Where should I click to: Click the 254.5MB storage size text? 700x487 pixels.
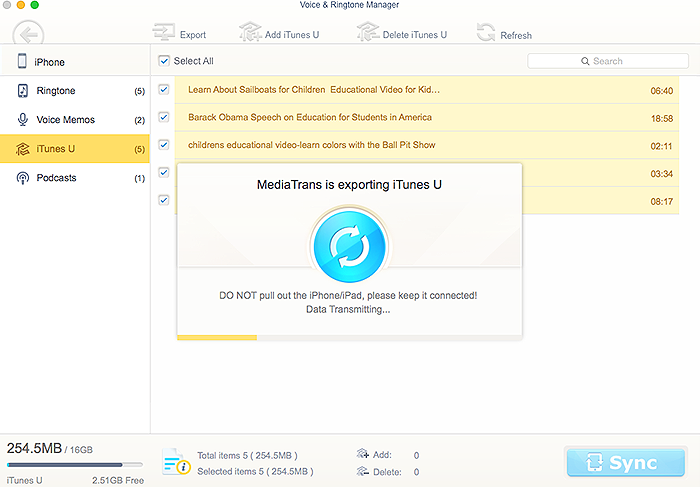pyautogui.click(x=34, y=448)
